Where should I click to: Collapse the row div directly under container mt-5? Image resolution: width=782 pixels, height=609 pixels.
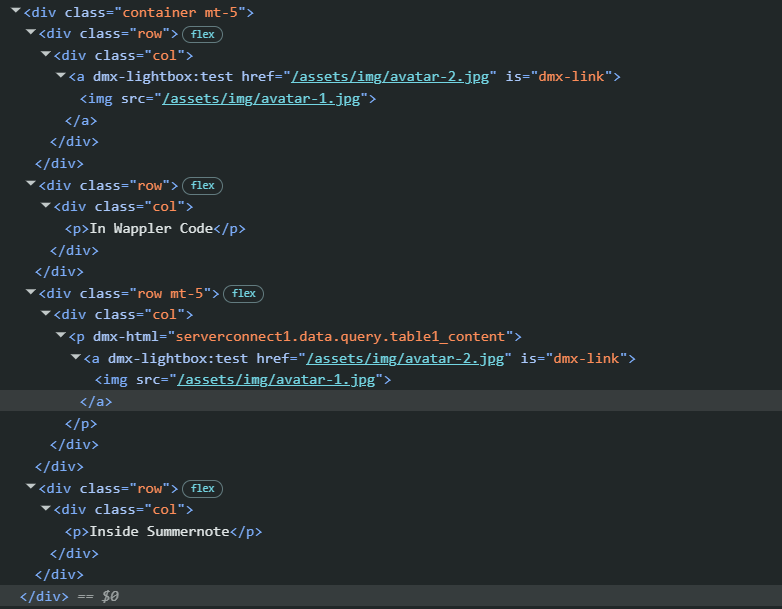(31, 32)
